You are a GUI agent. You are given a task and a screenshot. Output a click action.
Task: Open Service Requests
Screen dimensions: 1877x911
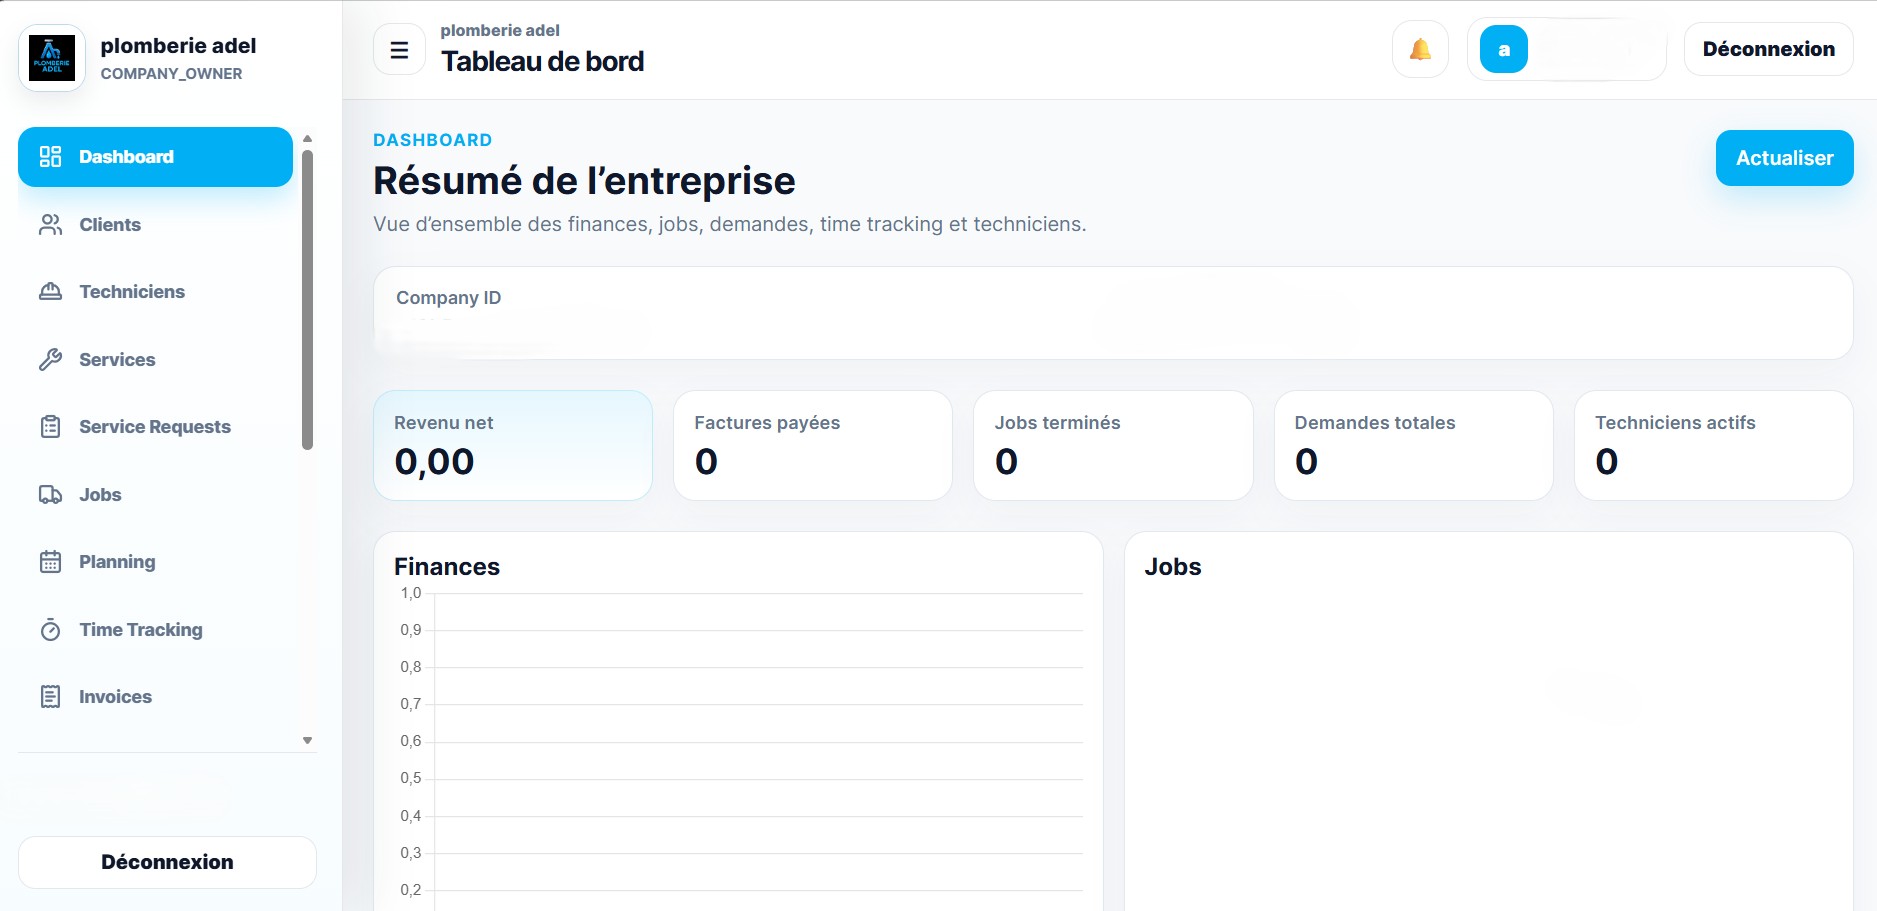click(x=155, y=427)
